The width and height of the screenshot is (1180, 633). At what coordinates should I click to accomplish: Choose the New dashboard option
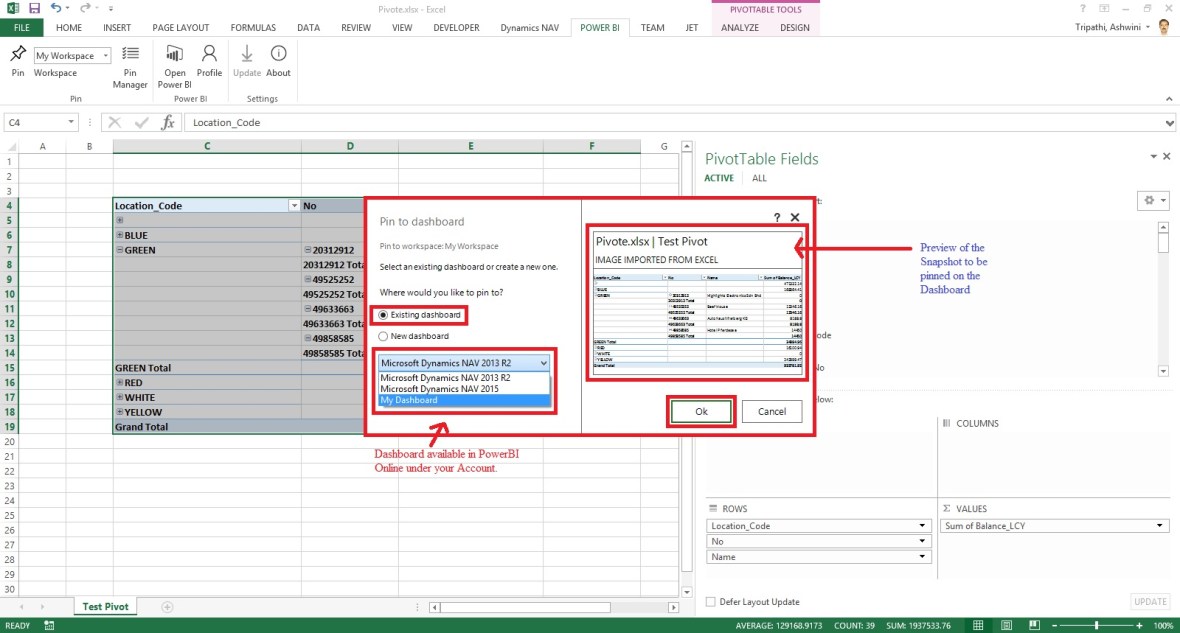pyautogui.click(x=383, y=335)
